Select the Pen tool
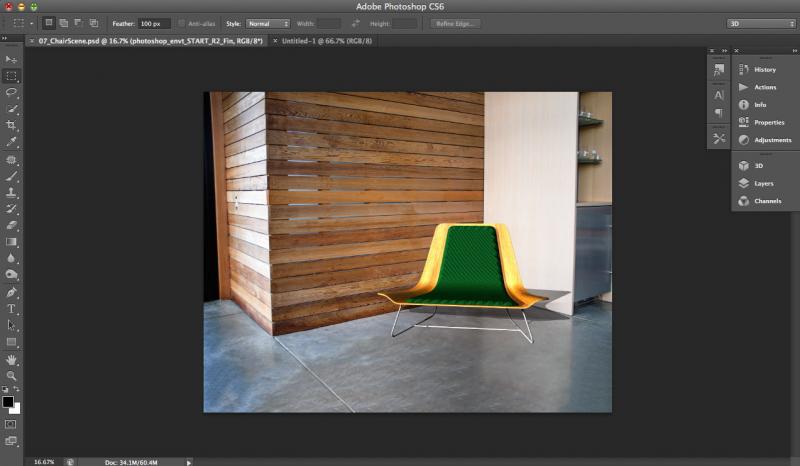Screen dimensions: 800x466 (x=12, y=292)
